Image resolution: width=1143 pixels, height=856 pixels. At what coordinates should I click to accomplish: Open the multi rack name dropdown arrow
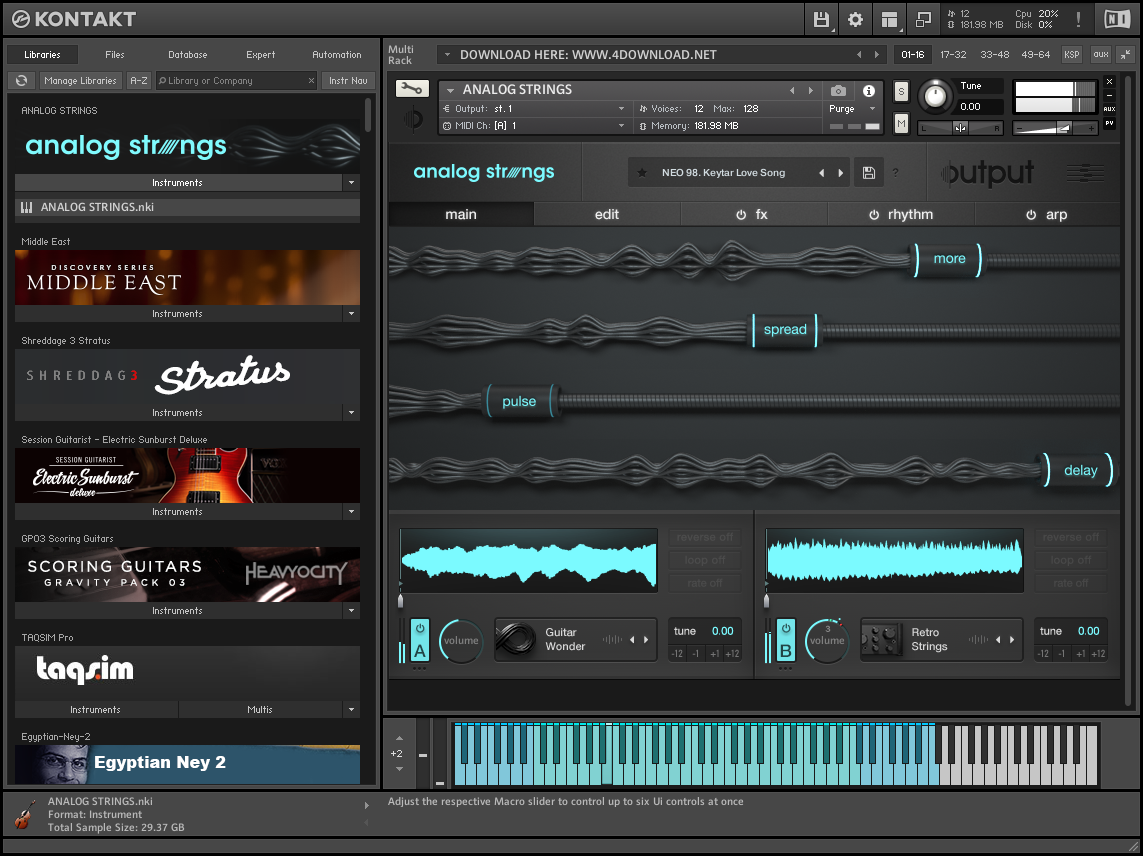click(x=447, y=55)
